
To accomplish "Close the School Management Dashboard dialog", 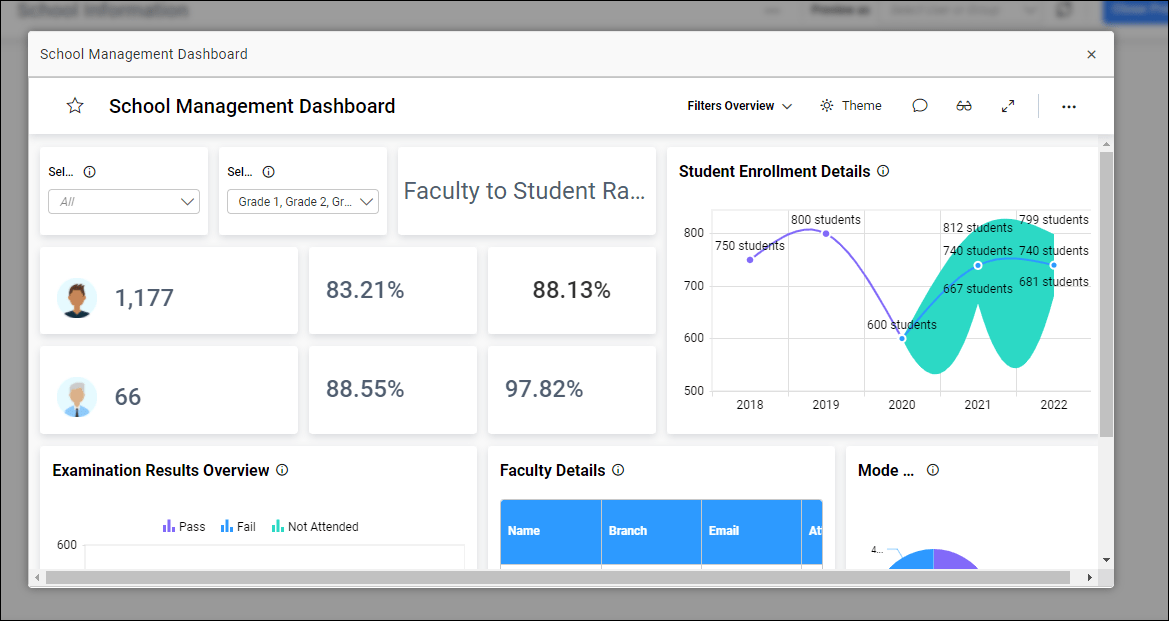I will (1091, 55).
